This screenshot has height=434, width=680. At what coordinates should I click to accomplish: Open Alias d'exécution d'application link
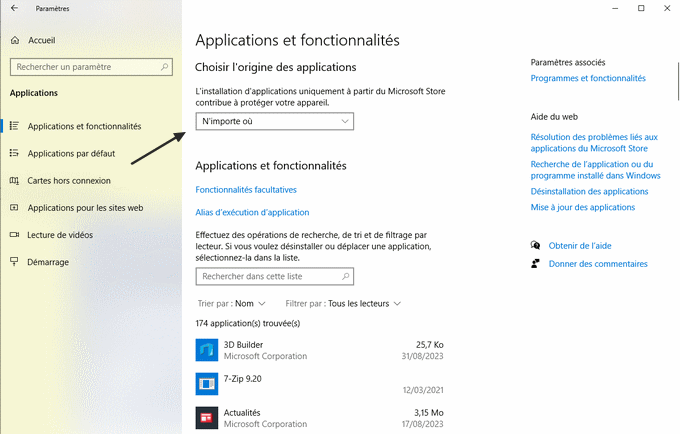tap(252, 212)
